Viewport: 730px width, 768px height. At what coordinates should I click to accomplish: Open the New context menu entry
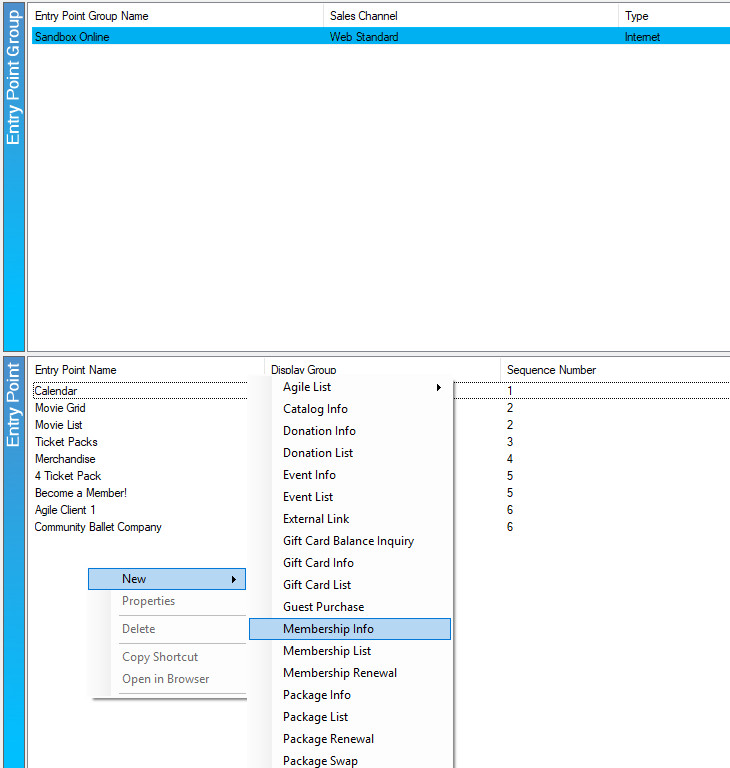[x=167, y=579]
